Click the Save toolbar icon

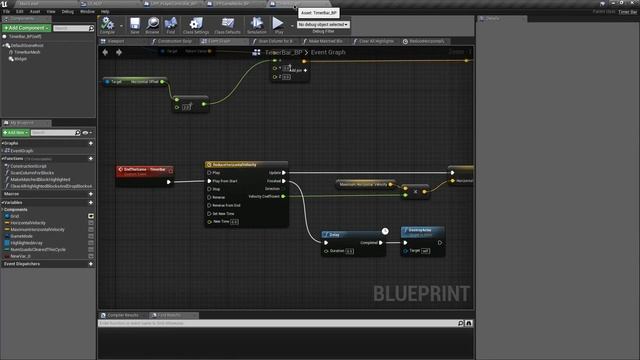135,23
